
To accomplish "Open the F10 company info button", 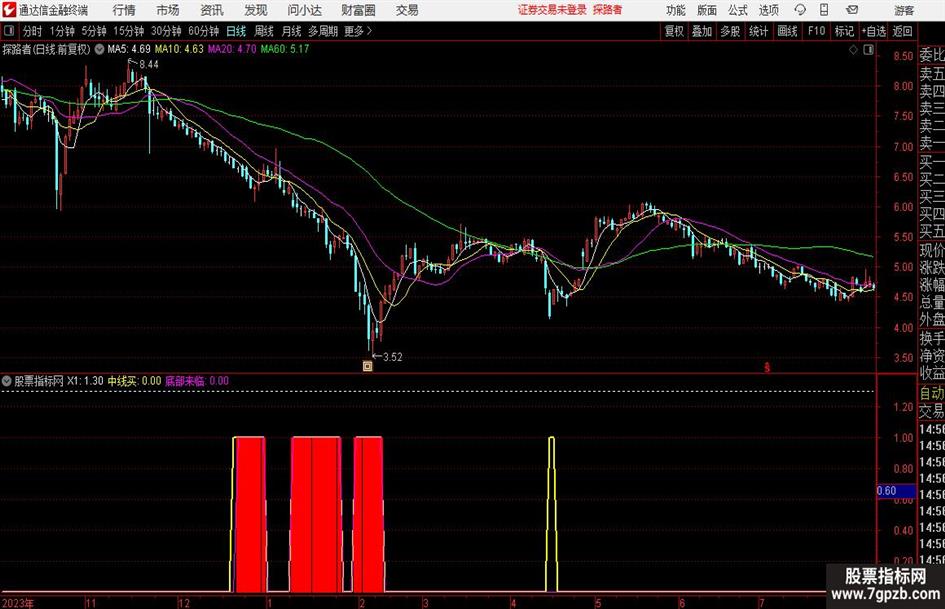I will click(x=816, y=31).
